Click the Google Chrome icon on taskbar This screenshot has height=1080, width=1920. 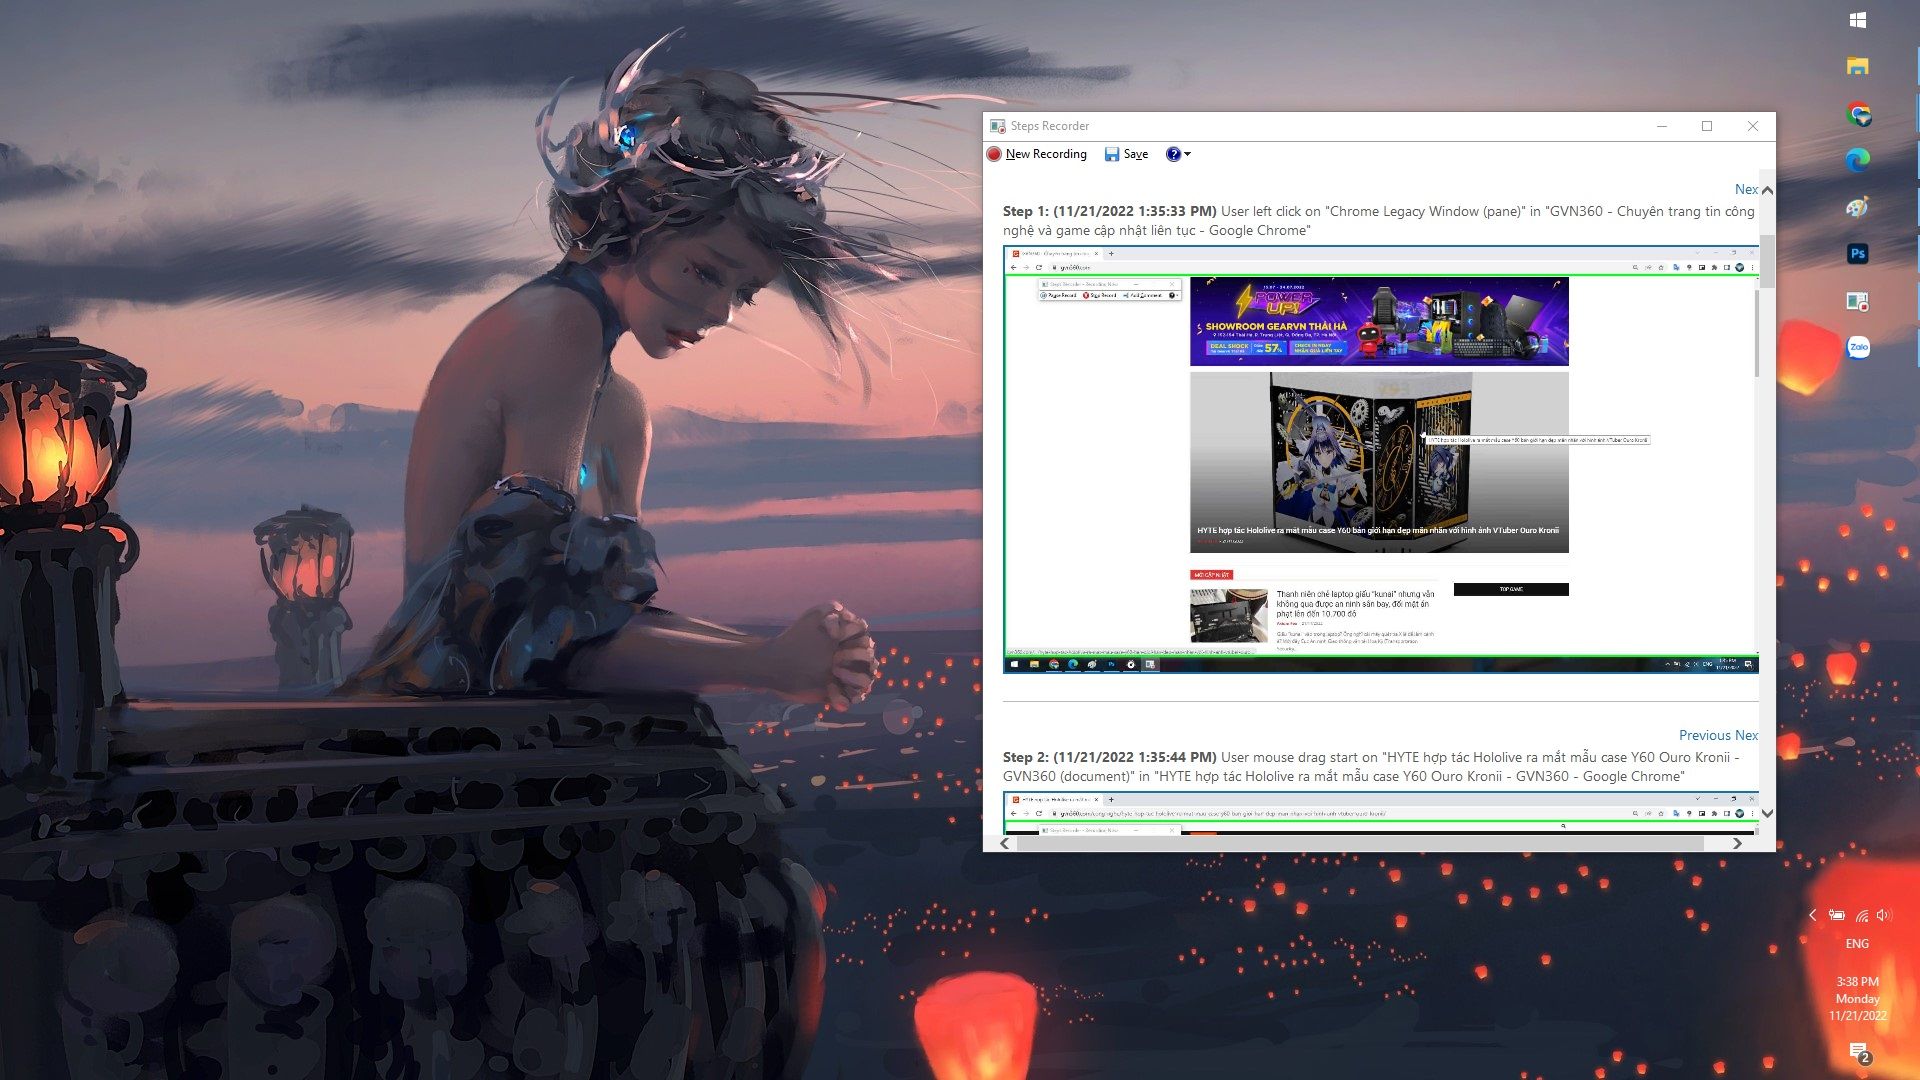pyautogui.click(x=1859, y=112)
